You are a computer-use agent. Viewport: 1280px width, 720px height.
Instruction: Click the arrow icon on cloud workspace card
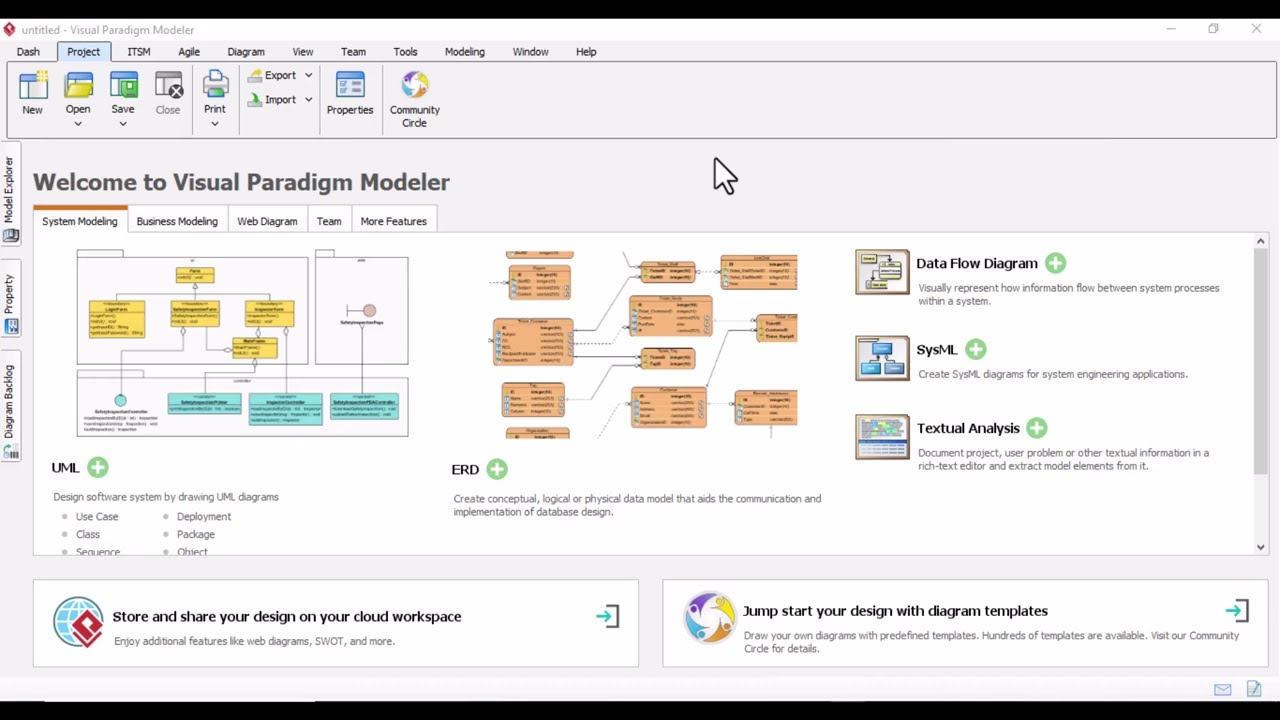(608, 616)
